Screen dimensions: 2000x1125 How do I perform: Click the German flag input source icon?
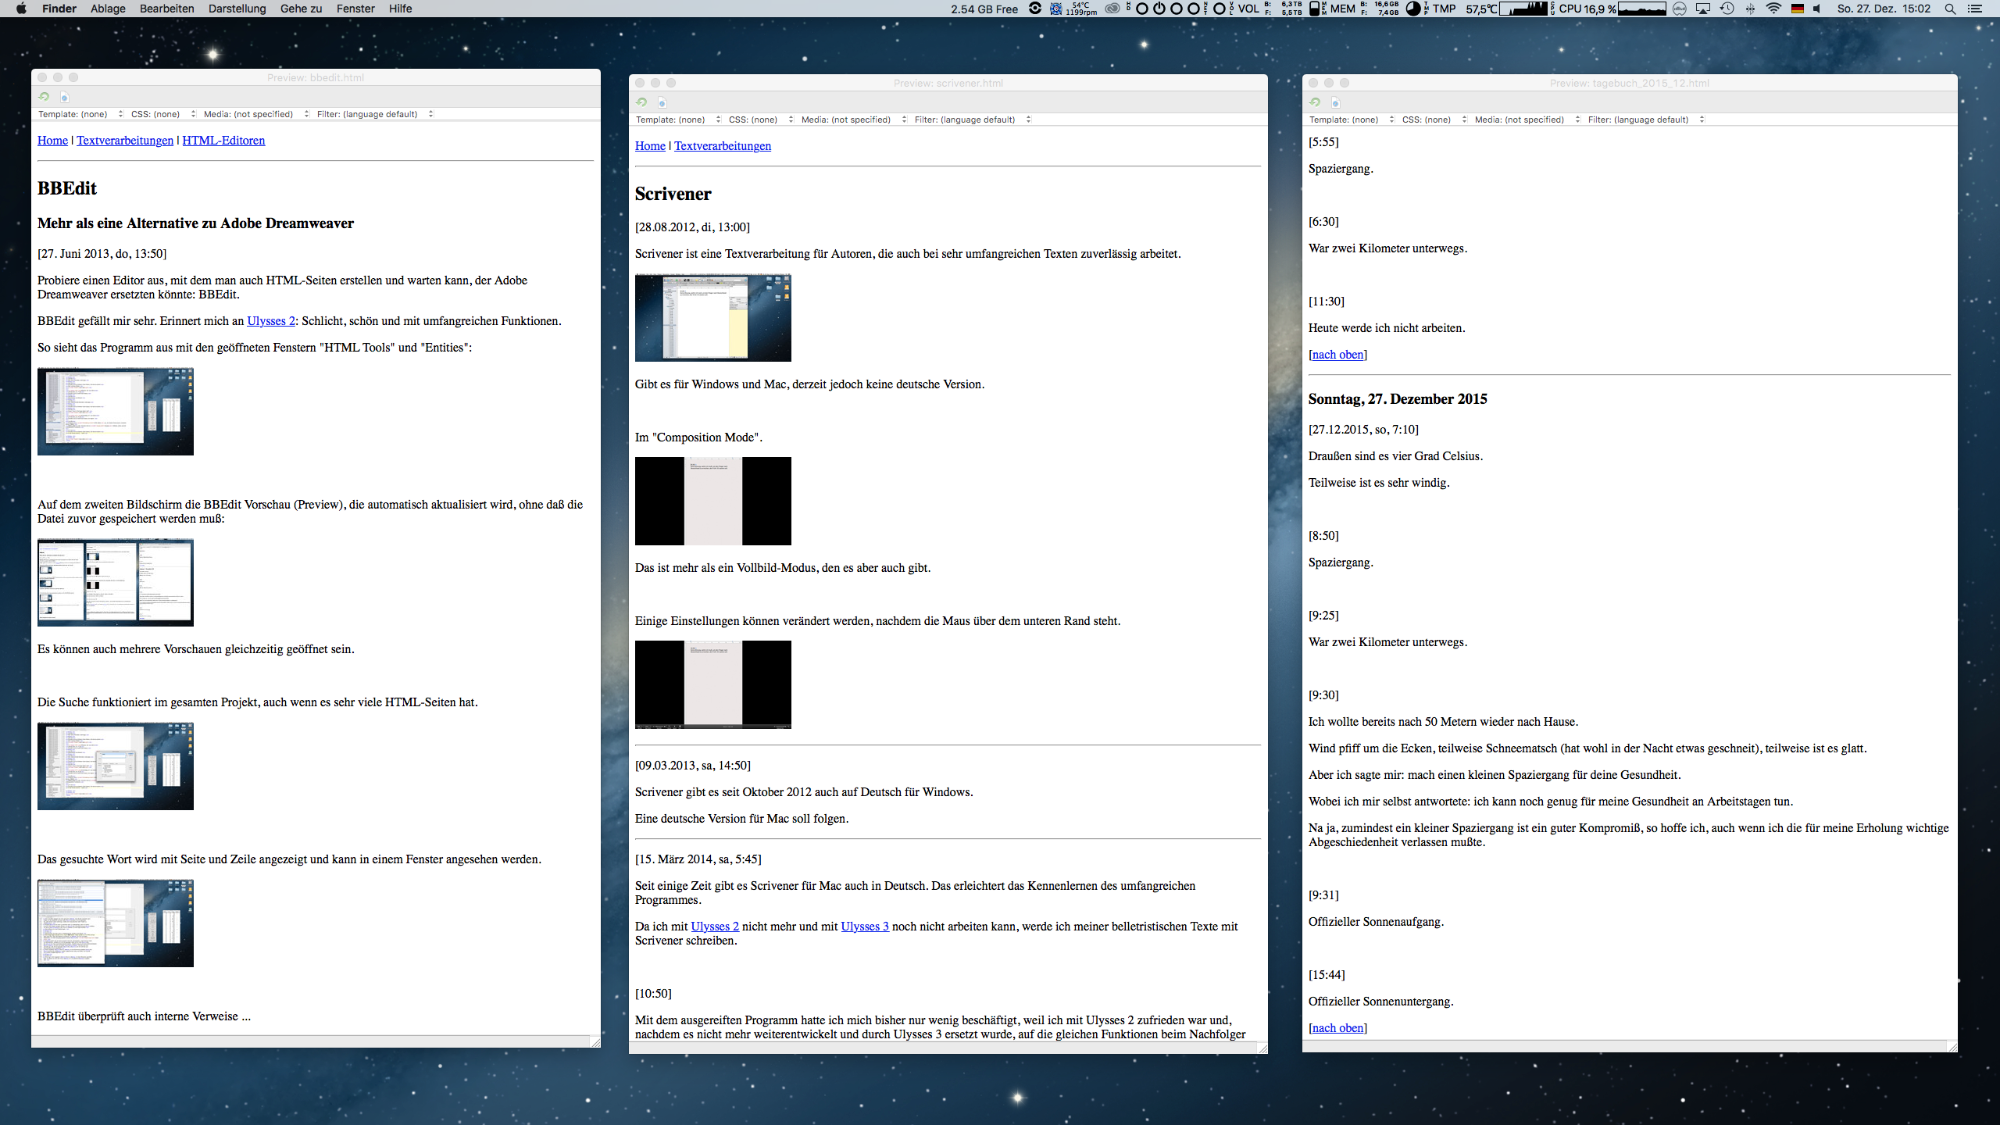[x=1797, y=9]
